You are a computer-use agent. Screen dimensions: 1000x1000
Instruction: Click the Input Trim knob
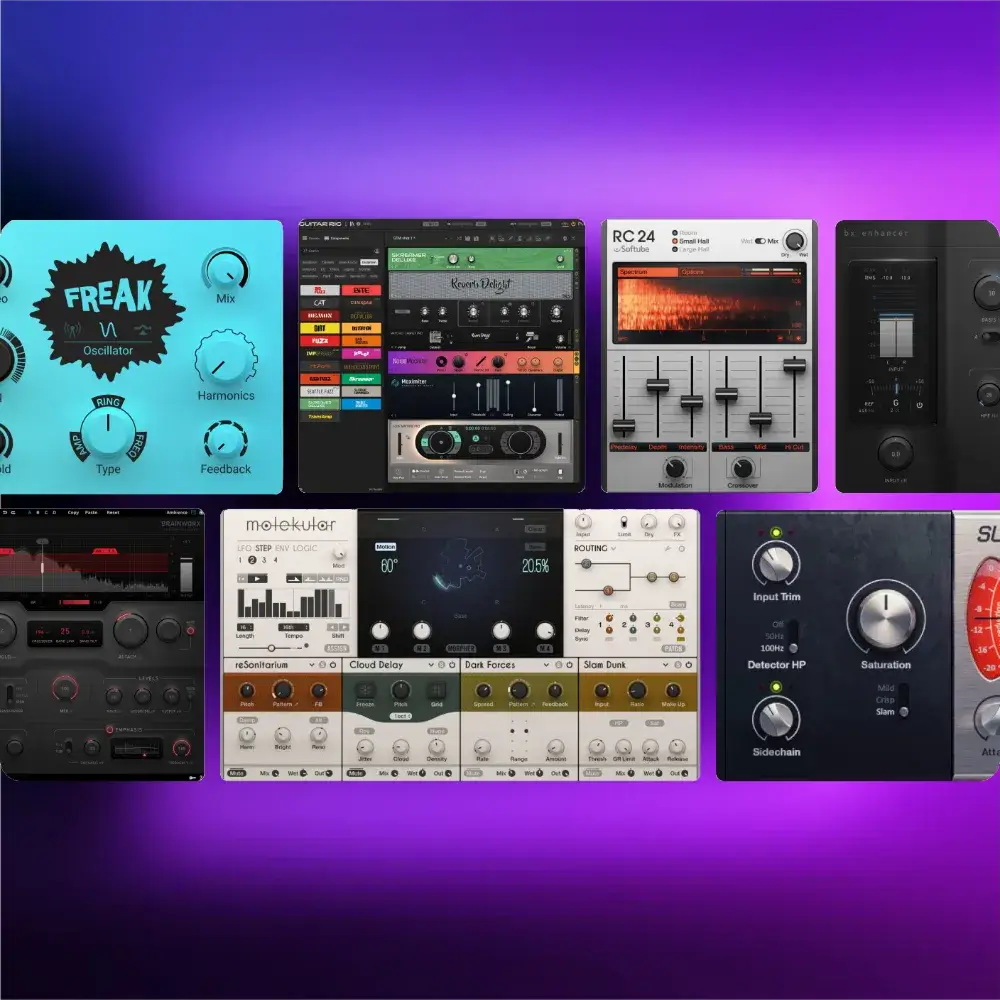(776, 564)
